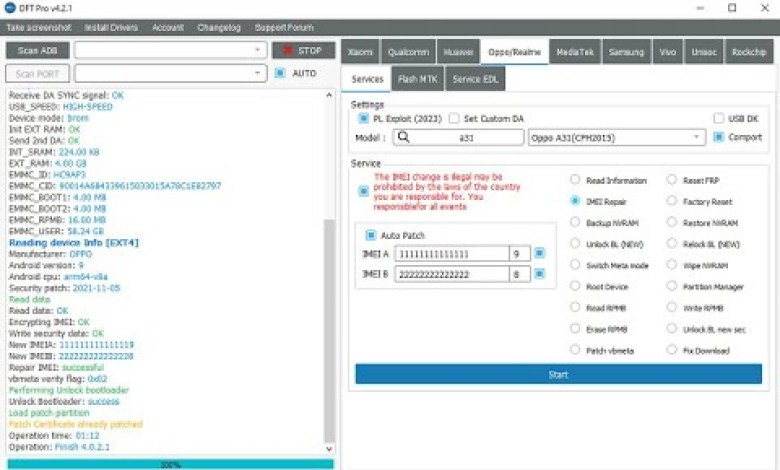
Task: Expand the Oppo A31(CPH2015) model dropdown
Action: click(617, 137)
